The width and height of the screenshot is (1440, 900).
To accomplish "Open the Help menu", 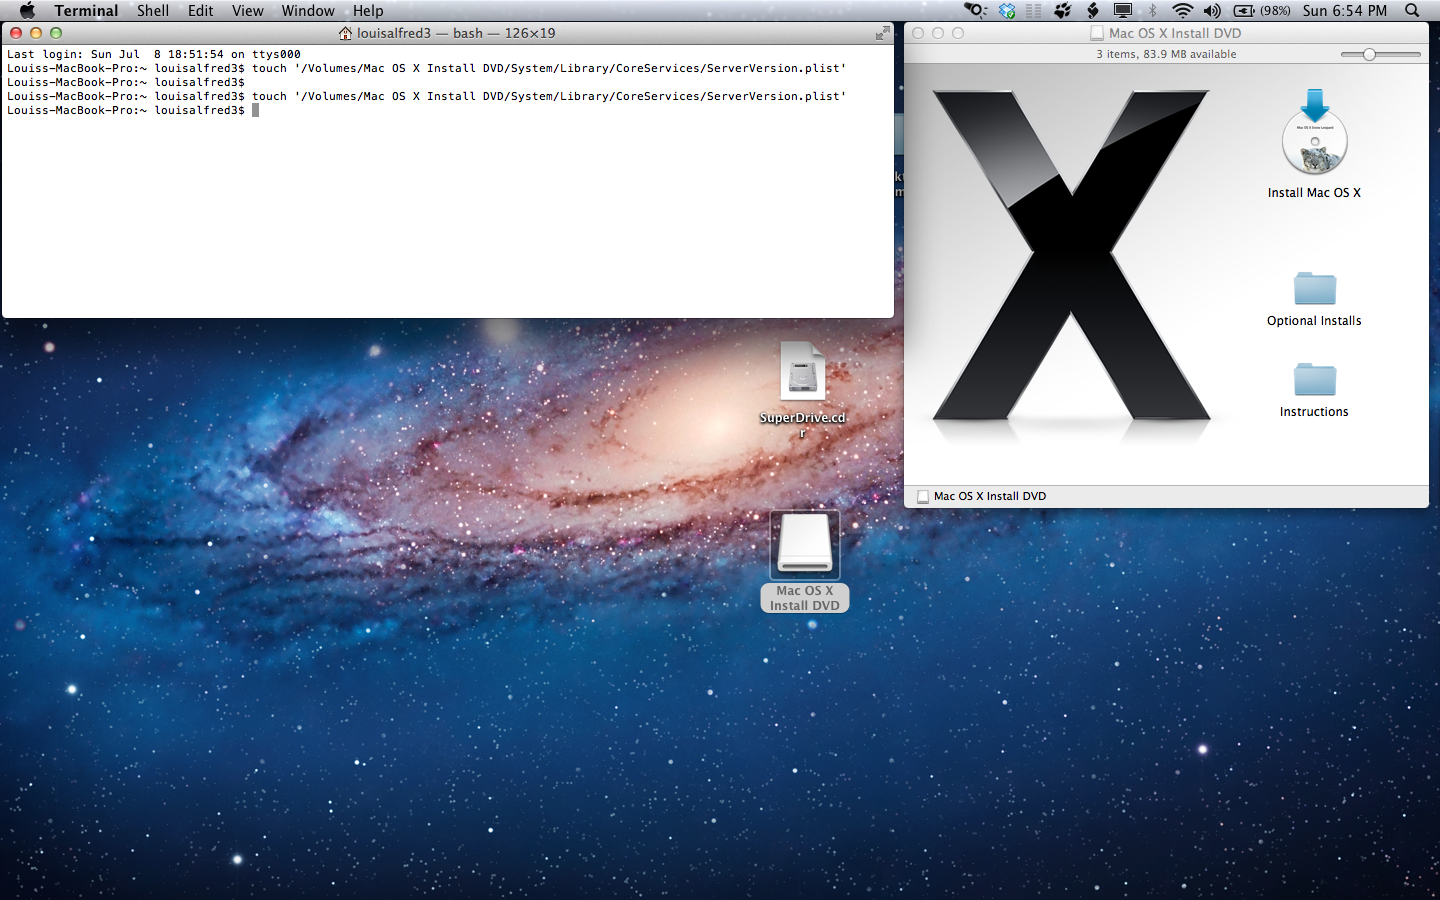I will (x=368, y=10).
